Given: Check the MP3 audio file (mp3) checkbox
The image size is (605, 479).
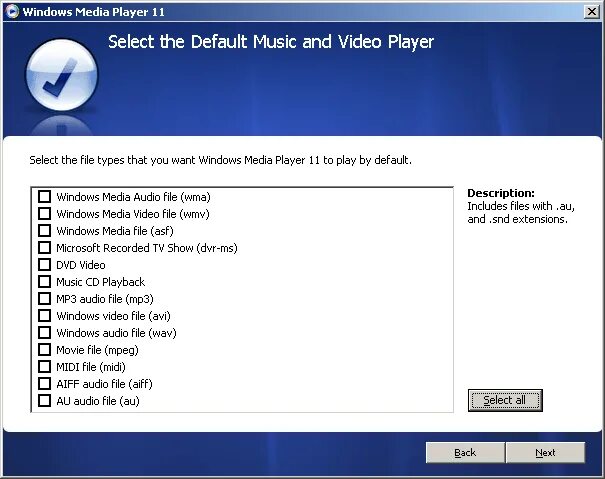Looking at the screenshot, I should click(44, 298).
